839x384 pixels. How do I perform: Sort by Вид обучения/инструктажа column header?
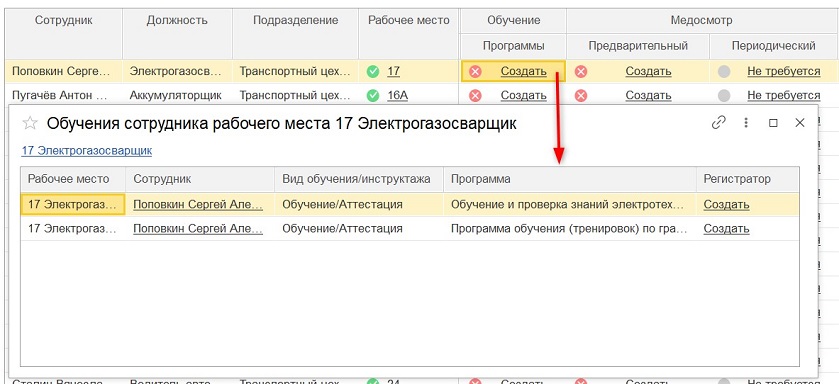pos(359,179)
